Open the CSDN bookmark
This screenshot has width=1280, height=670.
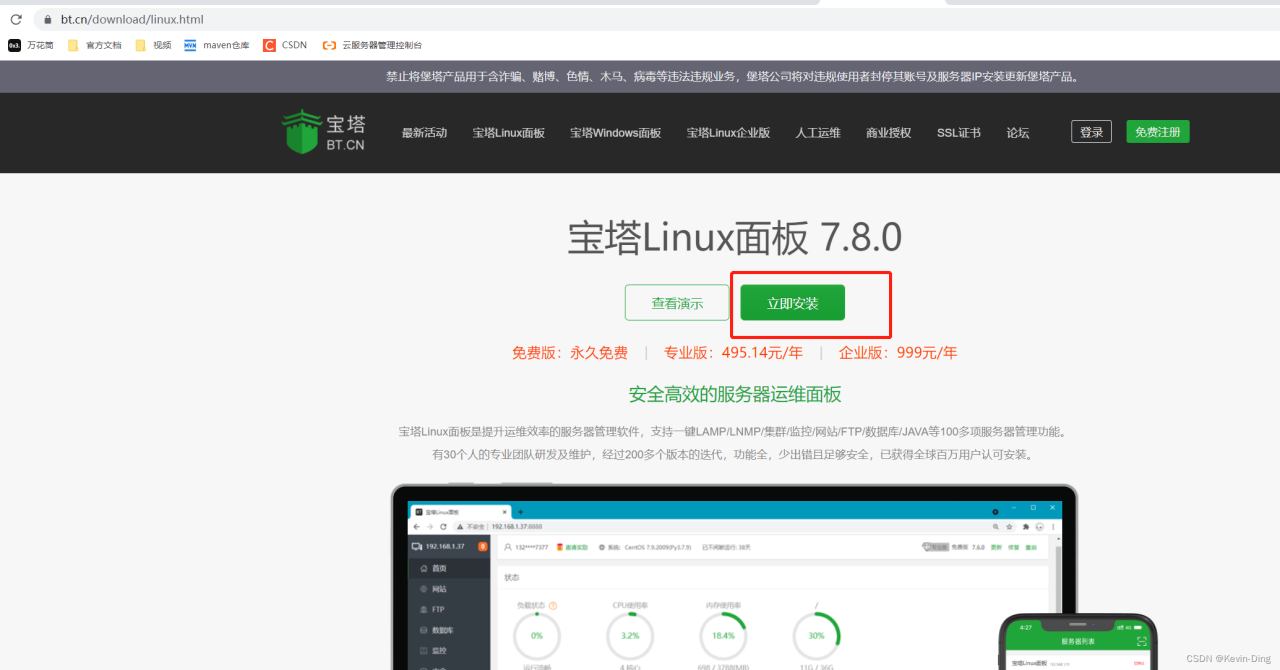(x=283, y=45)
